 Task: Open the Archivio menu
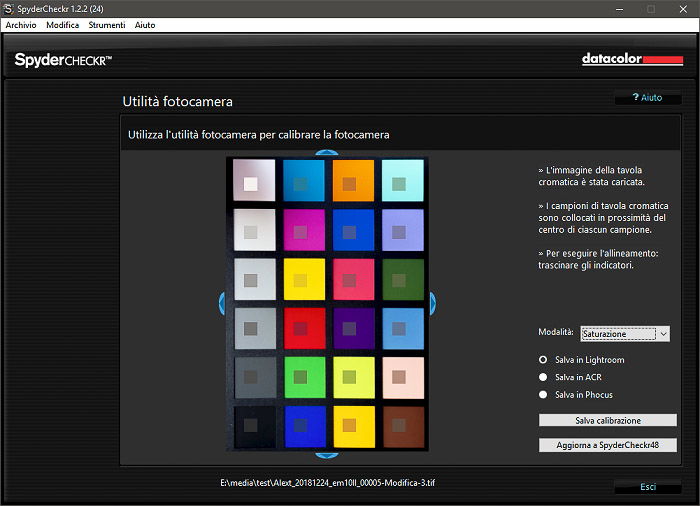point(21,25)
